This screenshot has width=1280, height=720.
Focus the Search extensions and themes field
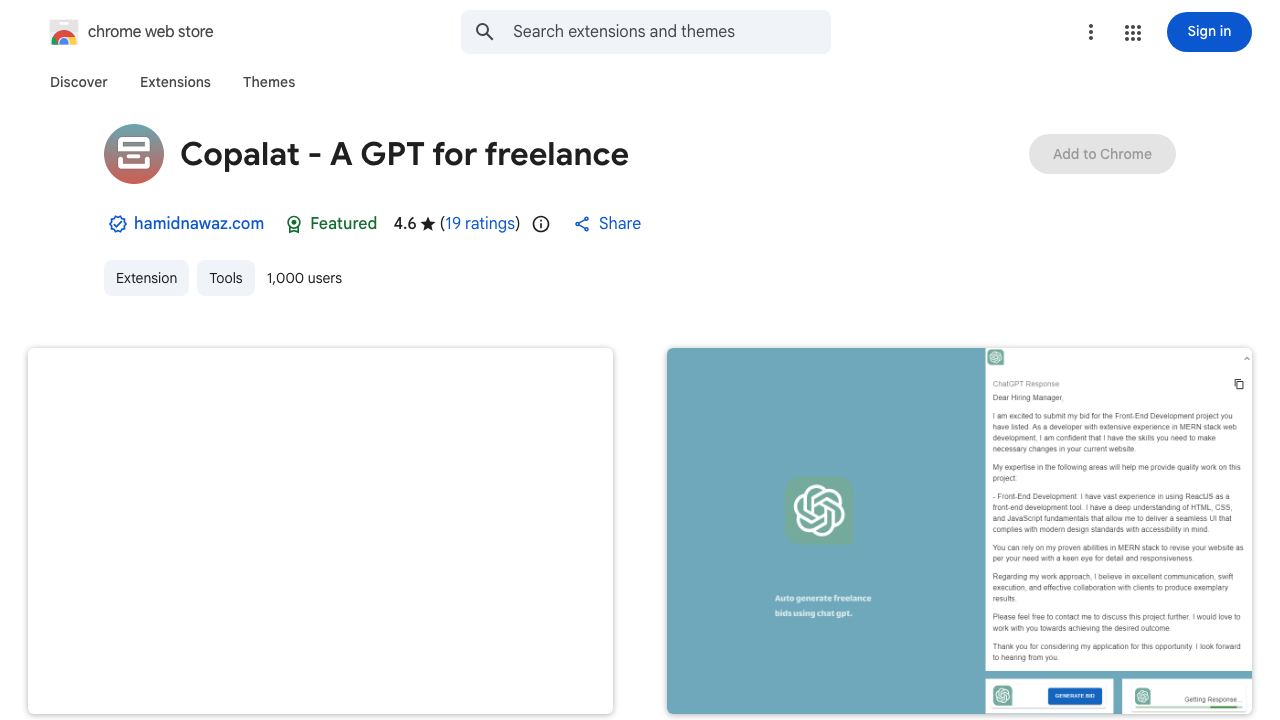pos(646,32)
